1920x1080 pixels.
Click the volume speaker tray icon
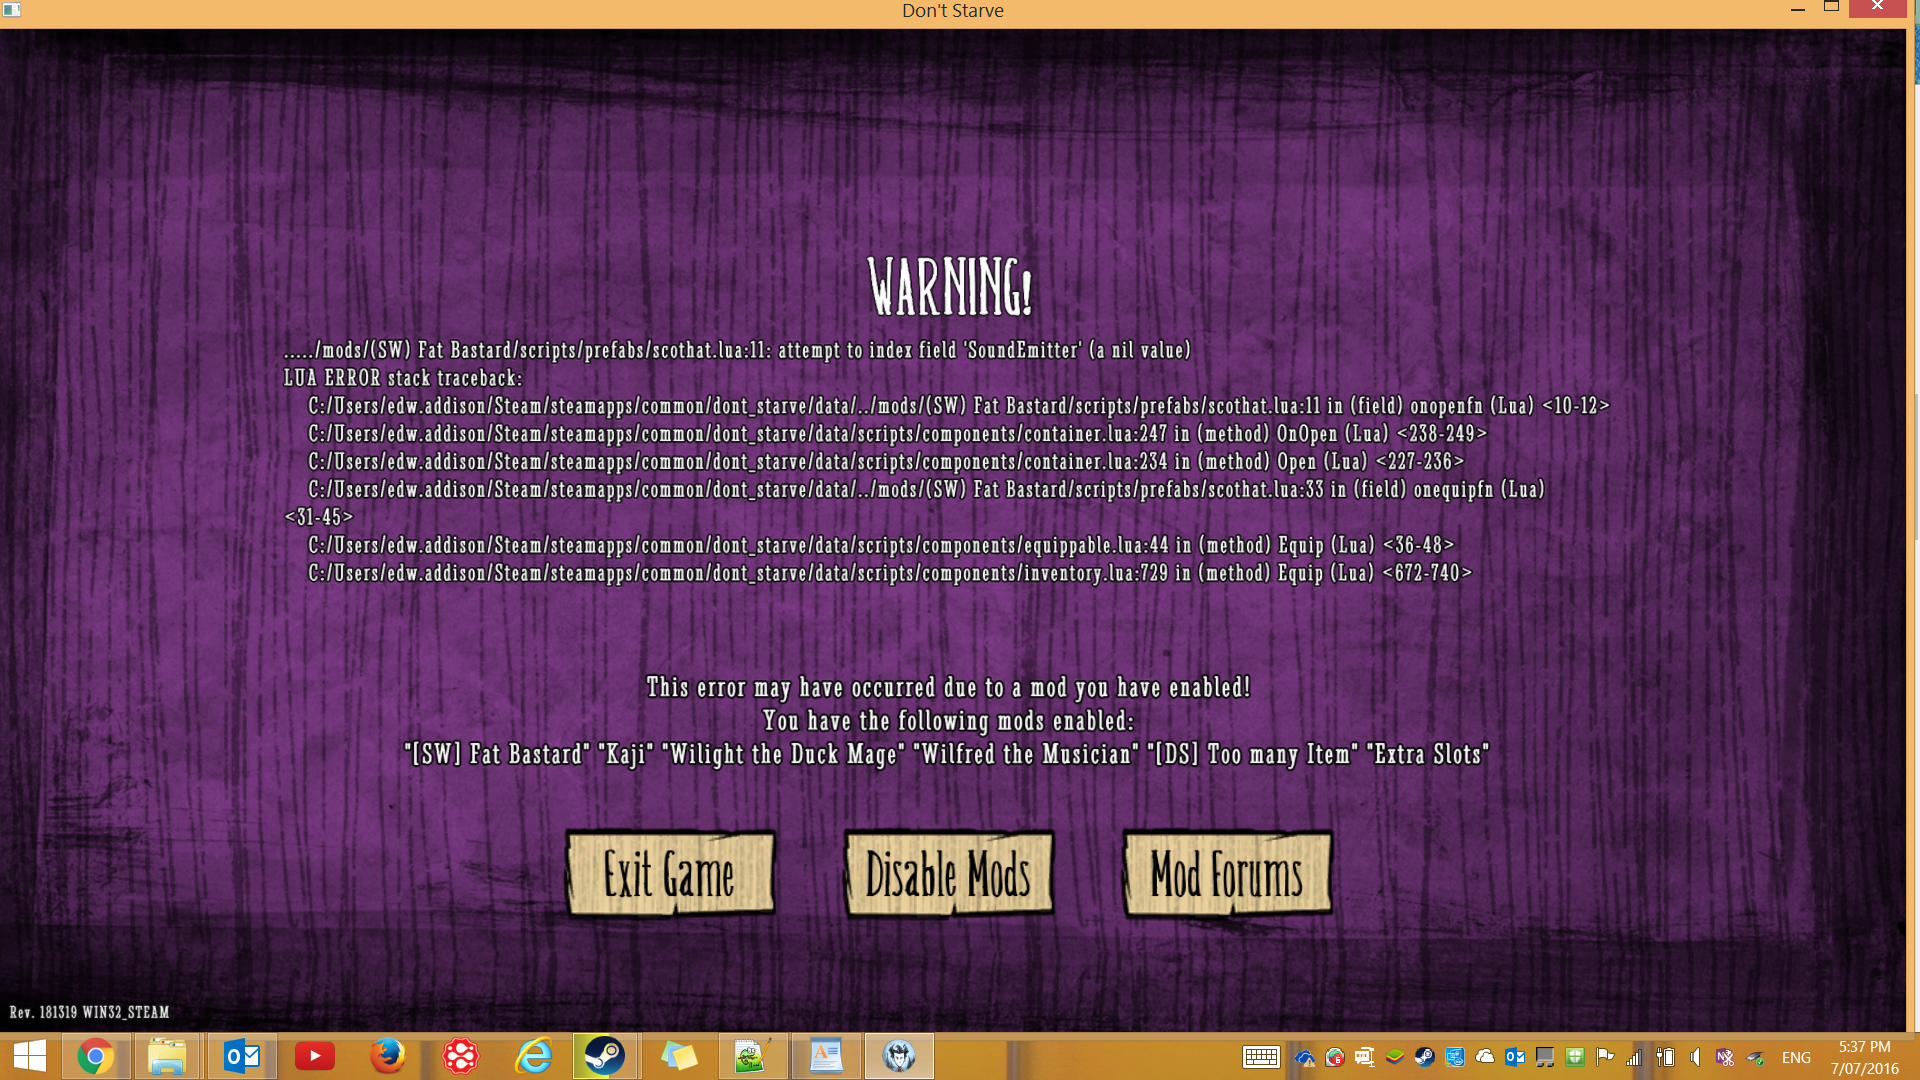[x=1695, y=1057]
